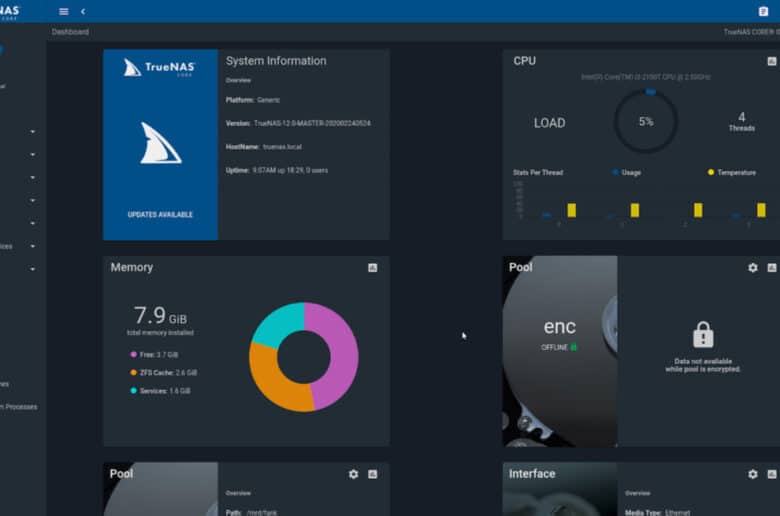The height and width of the screenshot is (516, 780).
Task: Click the teal segment of memory donut
Action: tap(281, 321)
